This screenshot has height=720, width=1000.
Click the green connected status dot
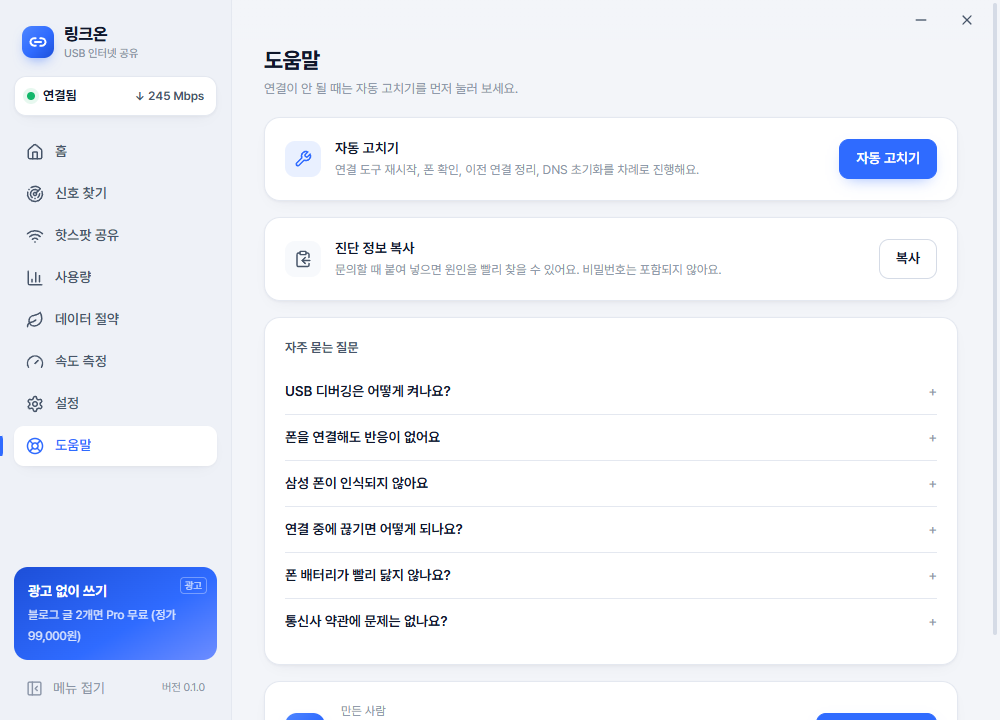(x=31, y=96)
